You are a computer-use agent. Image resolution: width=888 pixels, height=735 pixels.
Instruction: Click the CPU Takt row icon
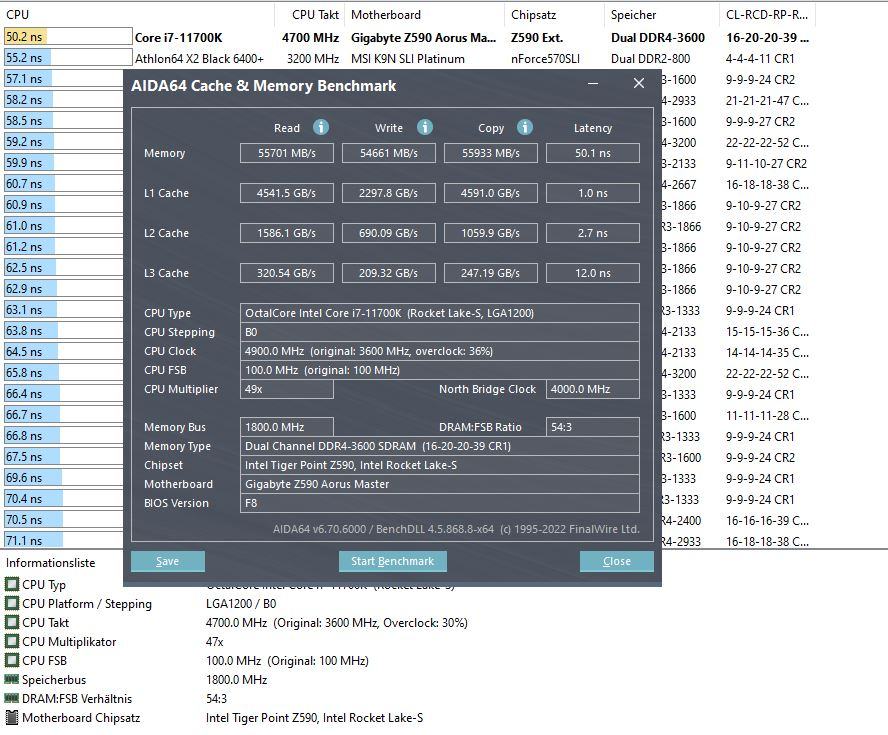(x=11, y=622)
